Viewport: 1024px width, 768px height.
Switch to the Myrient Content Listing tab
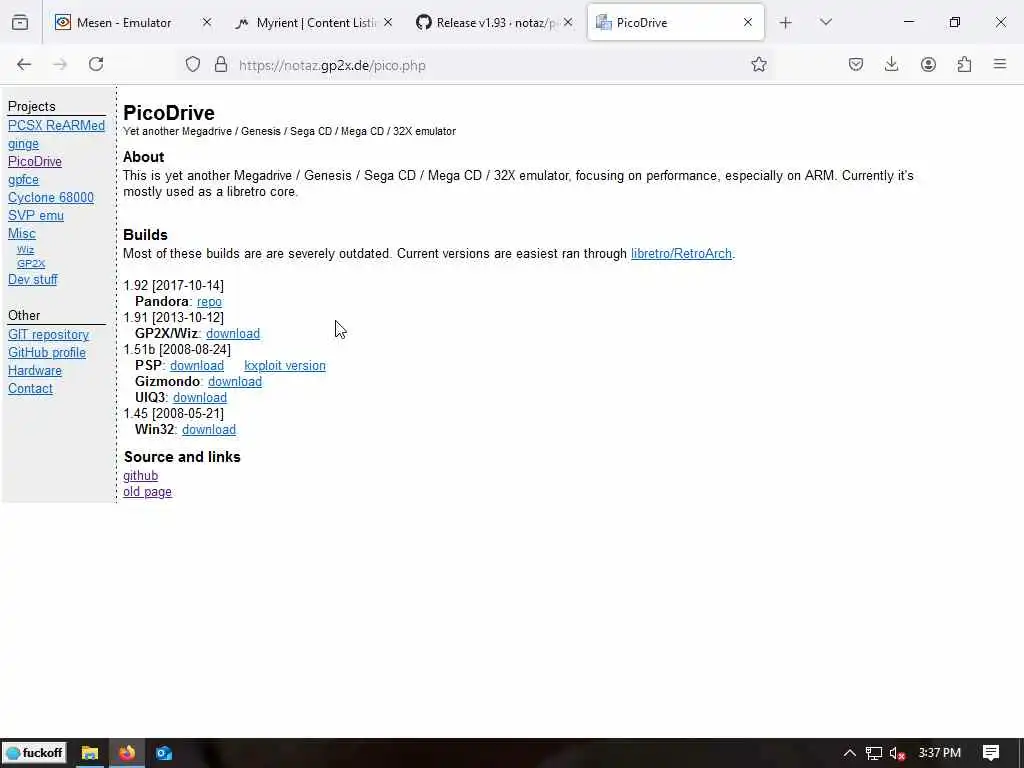coord(307,23)
